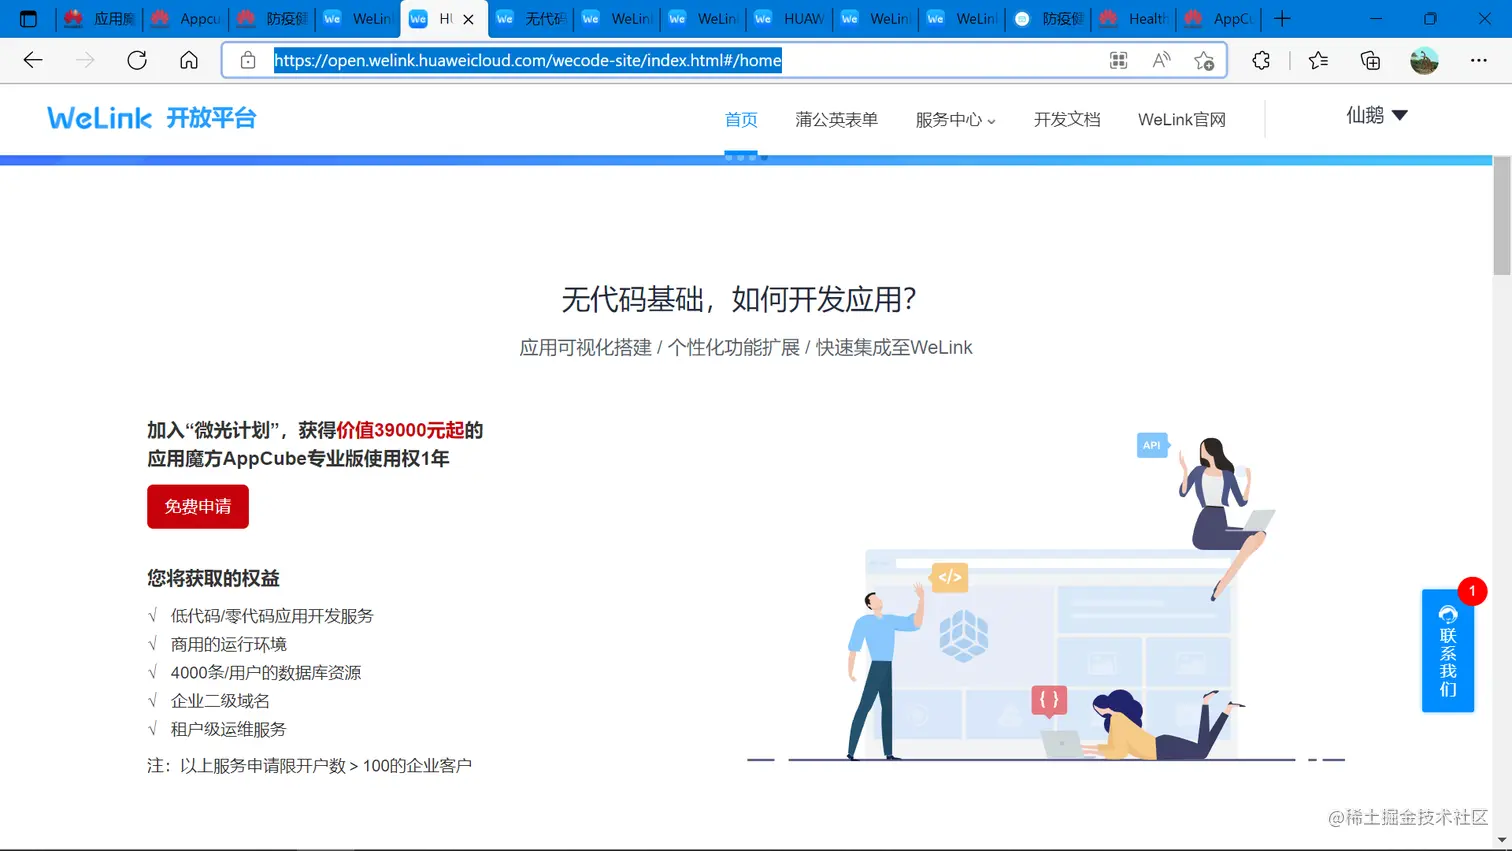This screenshot has width=1512, height=851.
Task: Start read aloud from the address bar
Action: [1161, 60]
